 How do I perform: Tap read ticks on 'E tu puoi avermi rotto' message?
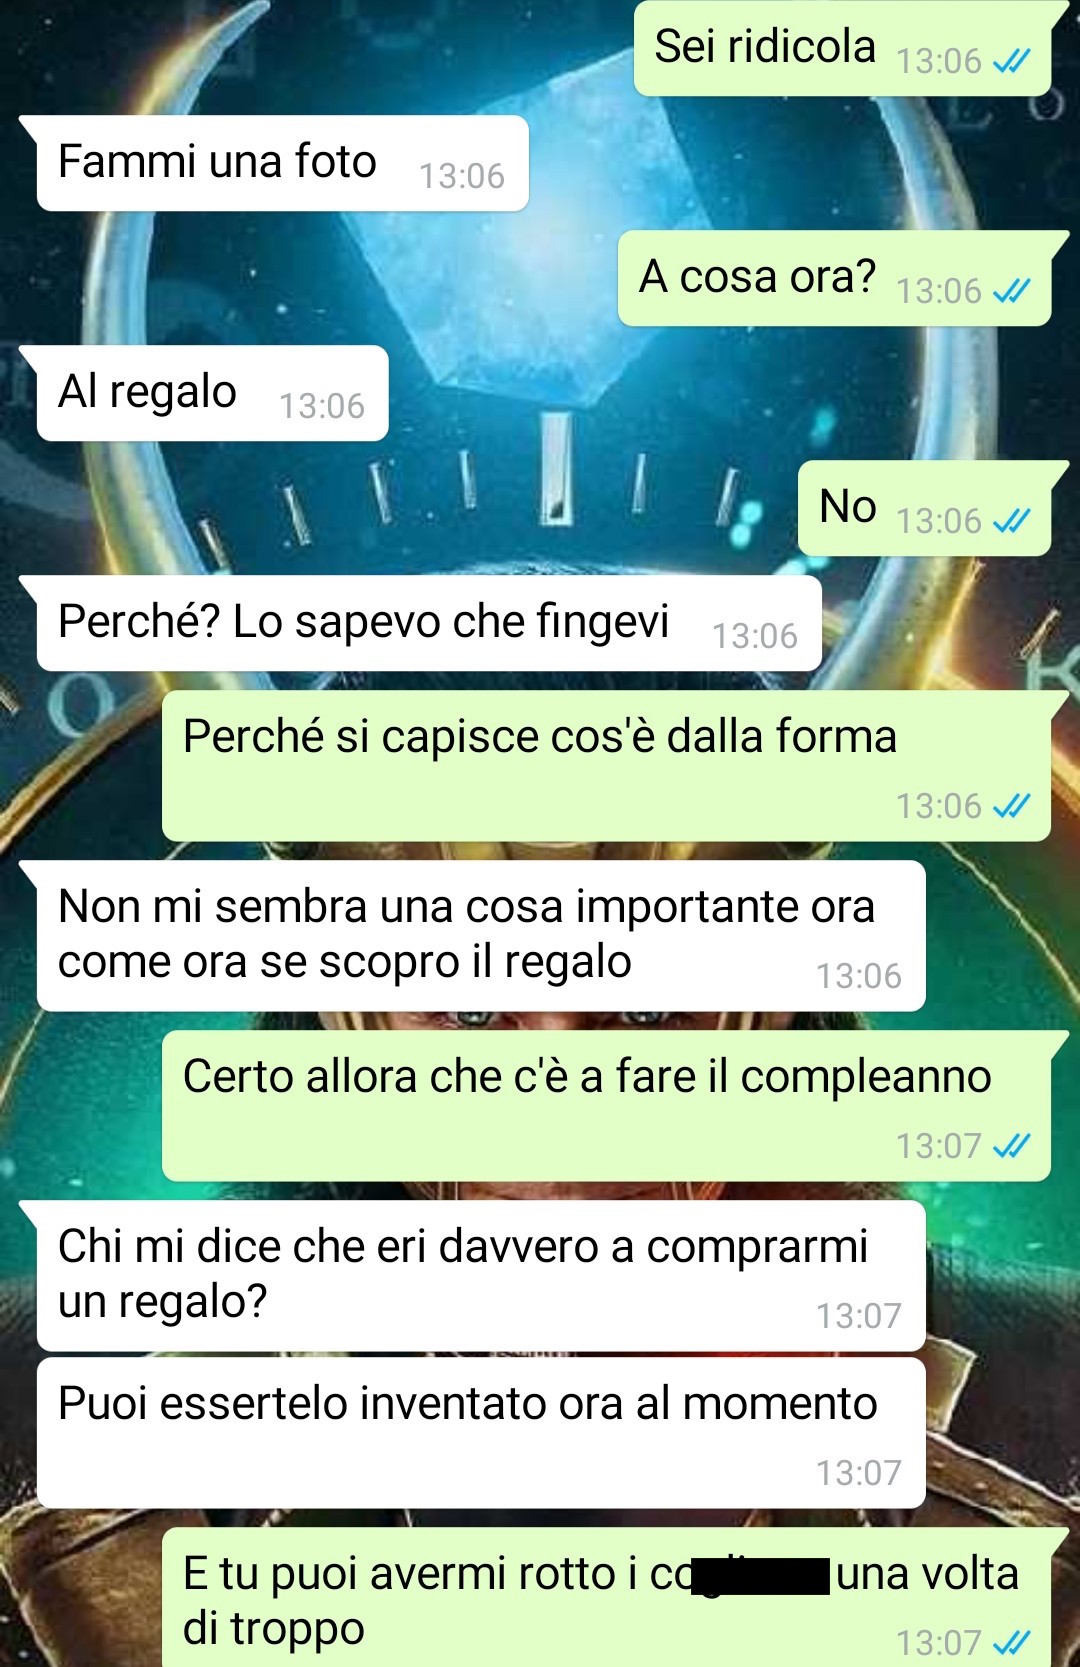[x=1011, y=1644]
